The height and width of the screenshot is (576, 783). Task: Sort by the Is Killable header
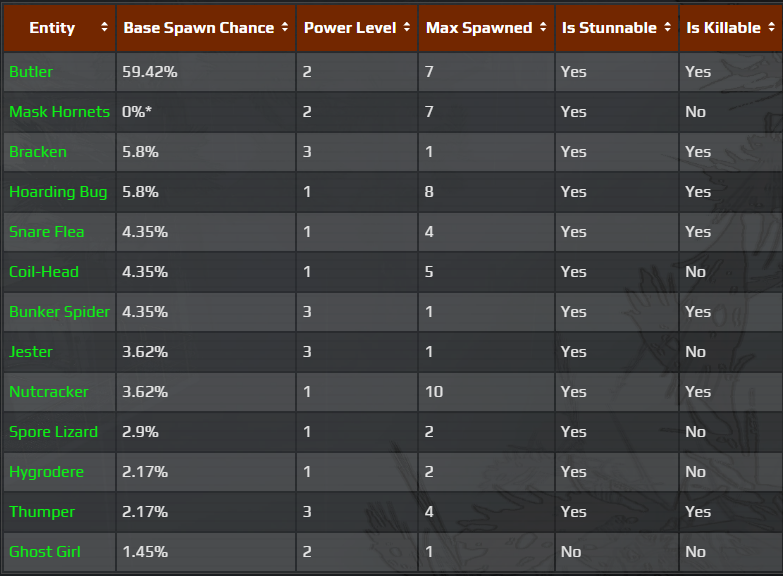(x=771, y=28)
